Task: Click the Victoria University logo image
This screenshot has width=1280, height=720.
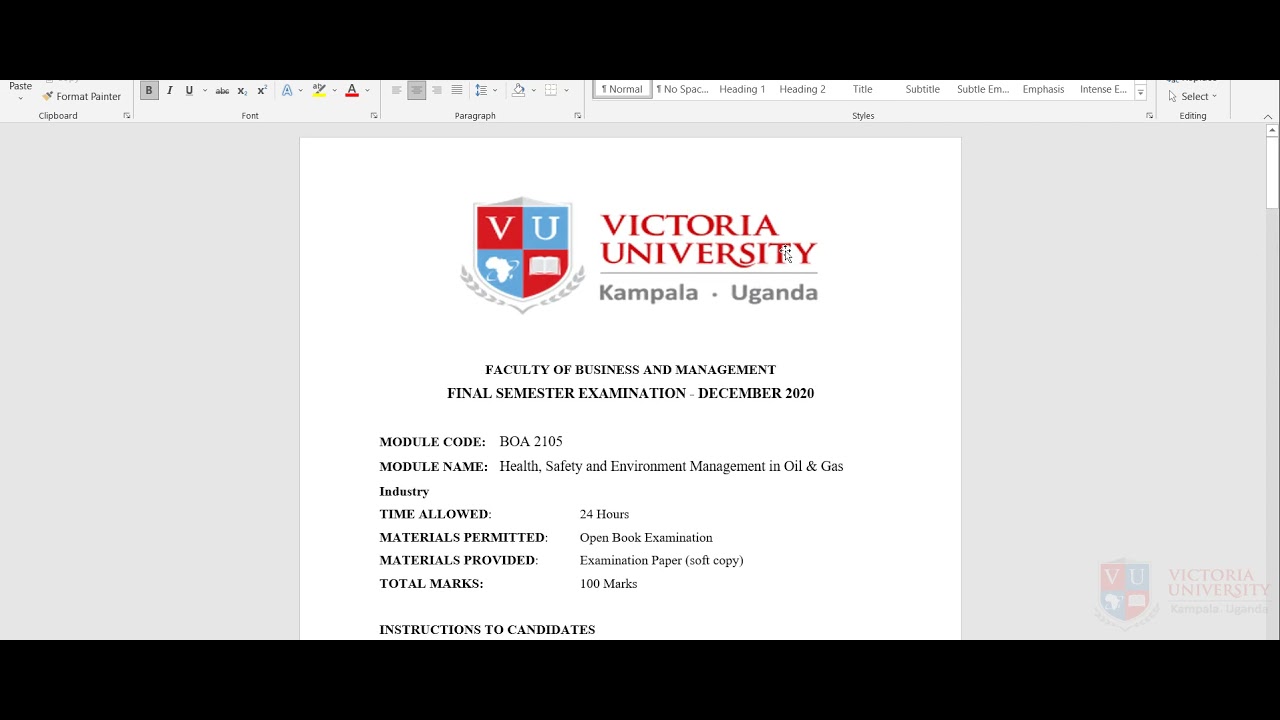Action: [x=639, y=255]
